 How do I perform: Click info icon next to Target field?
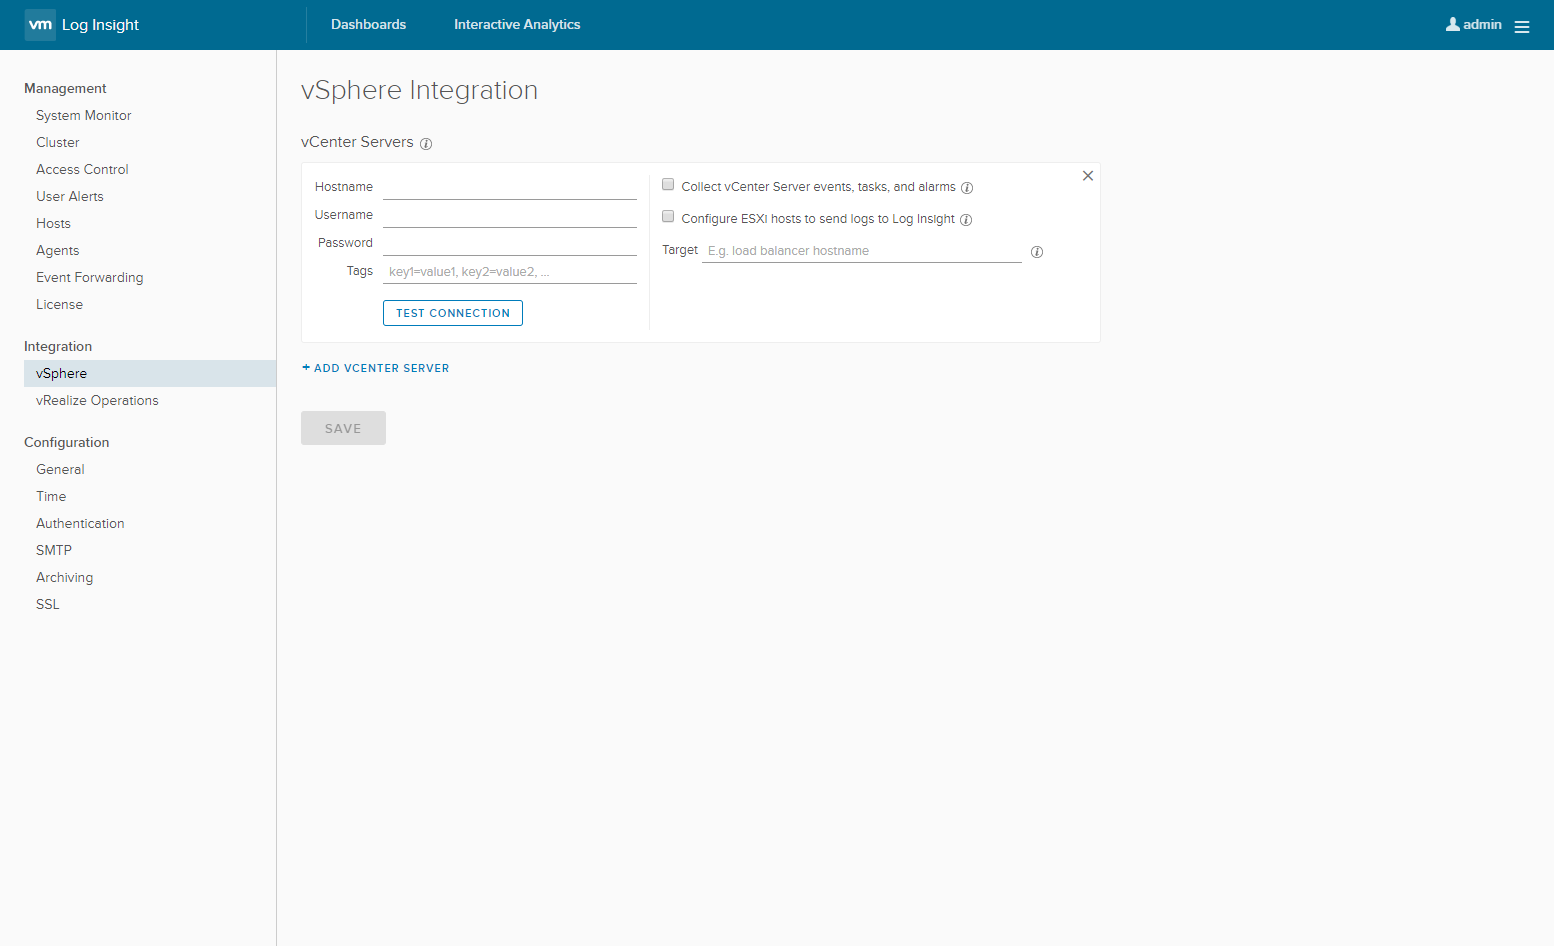pyautogui.click(x=1037, y=252)
